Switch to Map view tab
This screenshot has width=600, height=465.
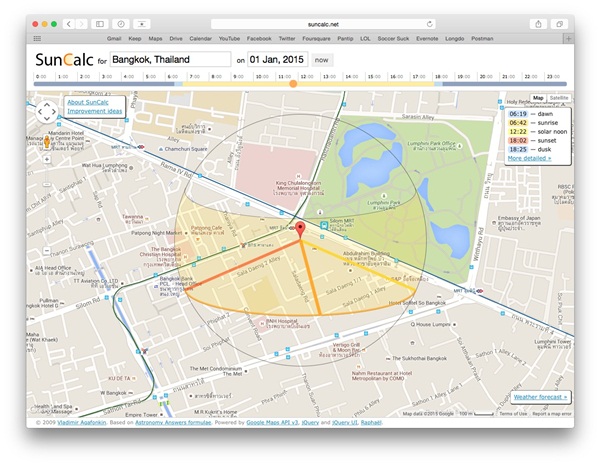pos(538,98)
